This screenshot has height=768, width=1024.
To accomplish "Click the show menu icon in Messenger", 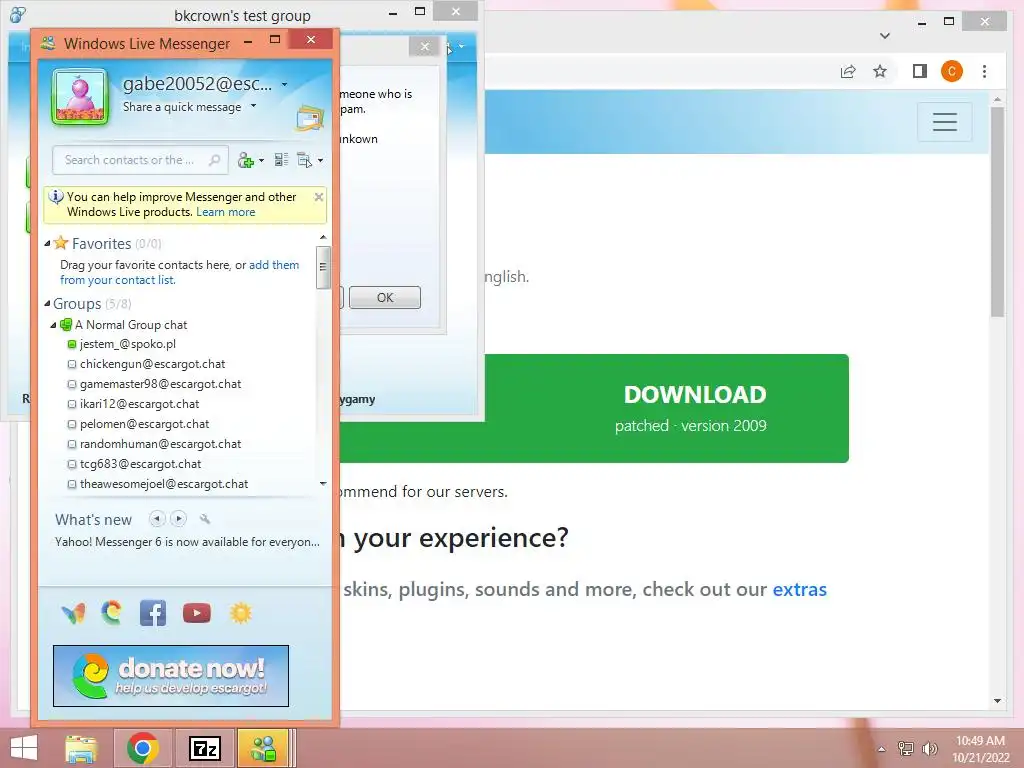I will point(304,160).
